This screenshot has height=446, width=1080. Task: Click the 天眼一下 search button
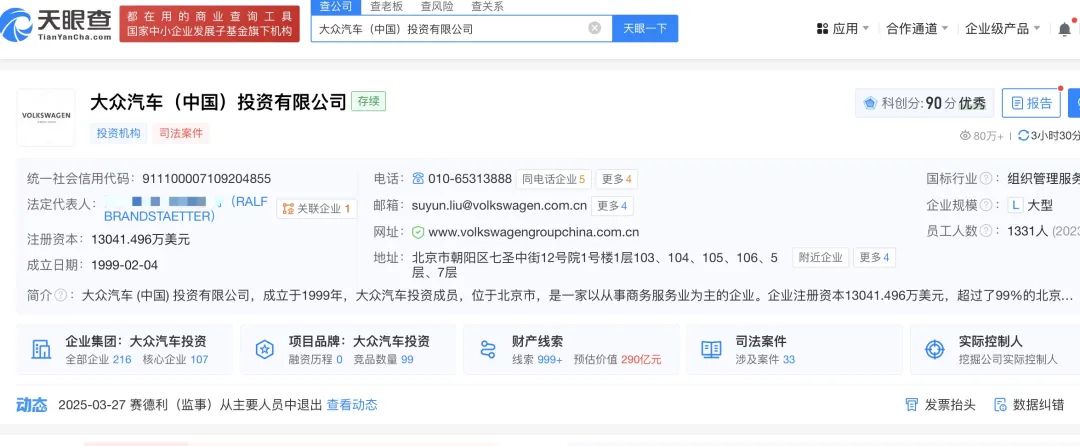click(645, 28)
